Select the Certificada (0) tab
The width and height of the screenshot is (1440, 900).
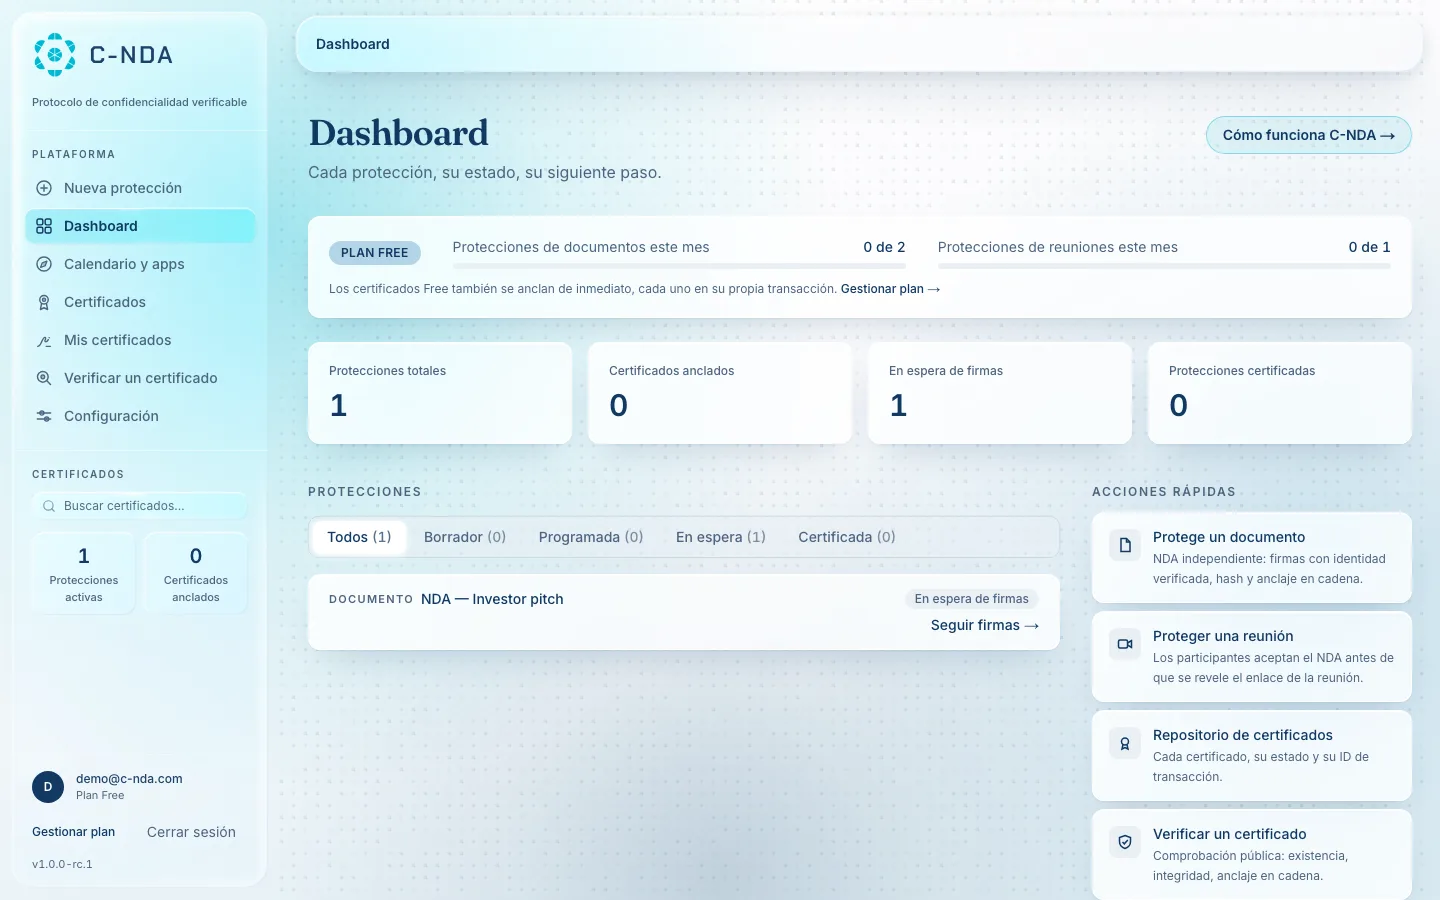click(847, 537)
